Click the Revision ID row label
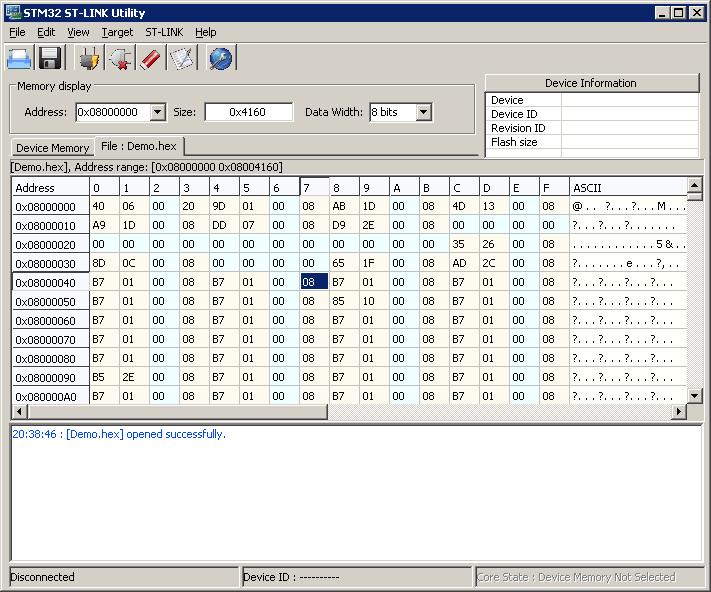Viewport: 711px width, 592px height. 518,128
